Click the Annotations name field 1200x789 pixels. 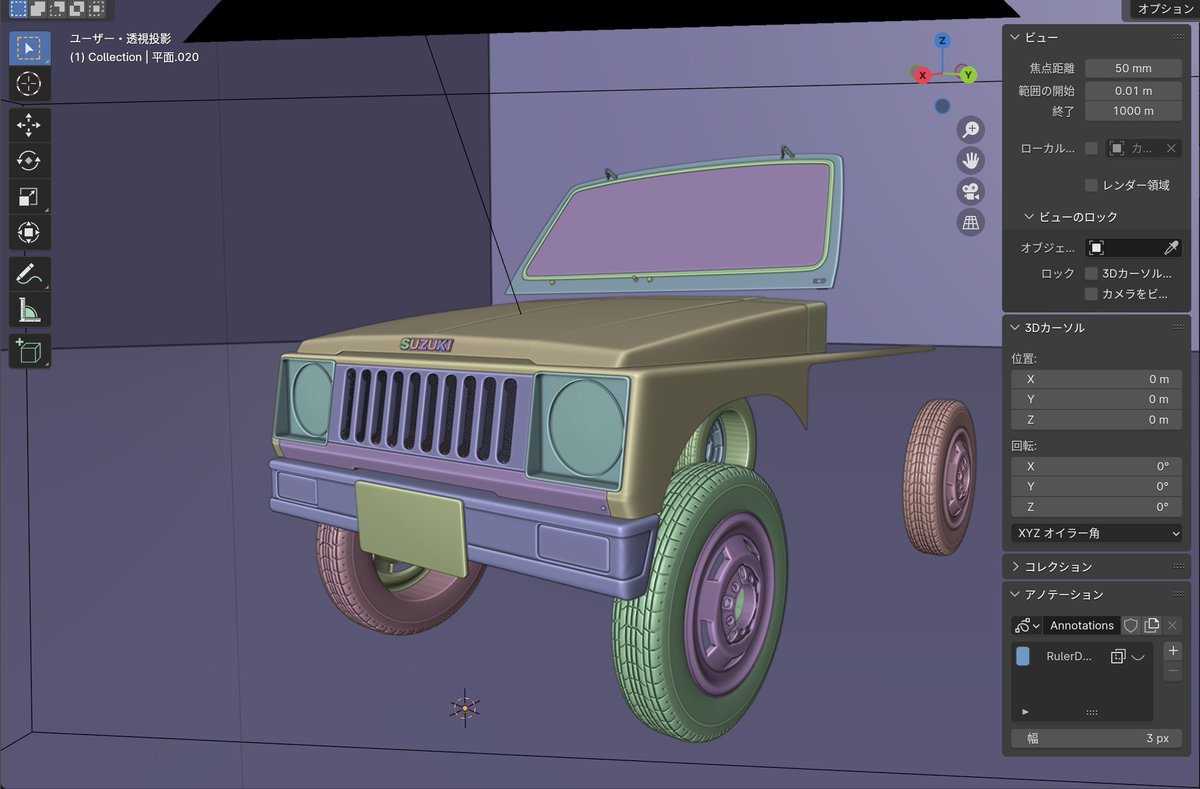1081,625
